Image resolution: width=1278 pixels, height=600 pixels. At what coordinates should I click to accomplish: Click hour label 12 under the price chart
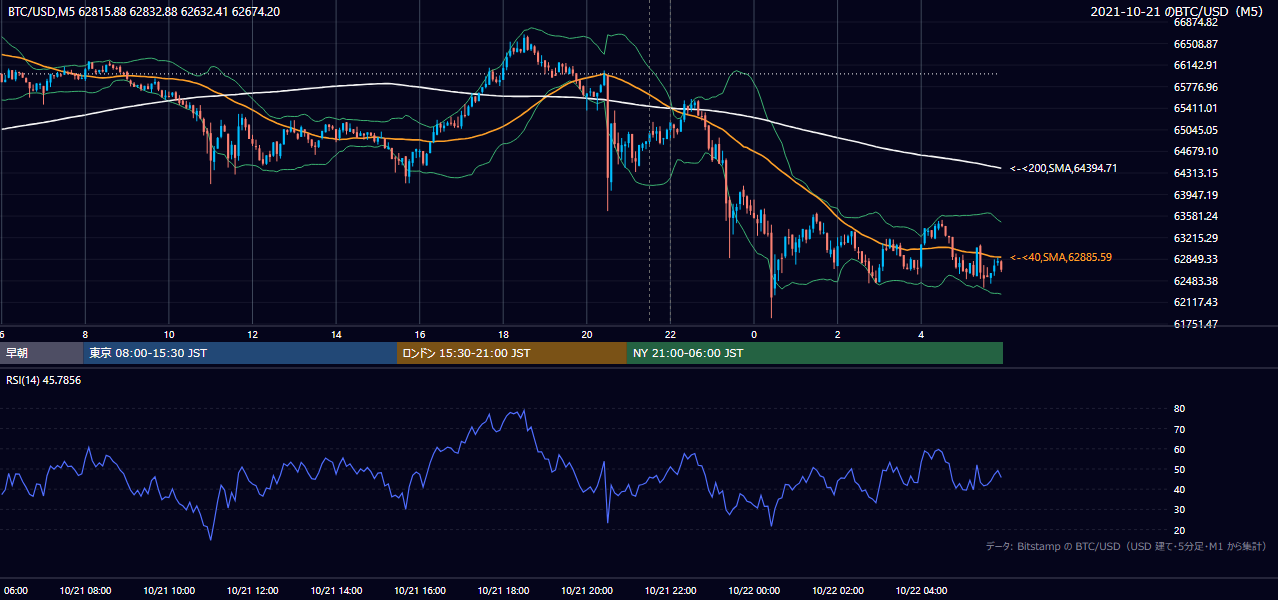[x=252, y=334]
